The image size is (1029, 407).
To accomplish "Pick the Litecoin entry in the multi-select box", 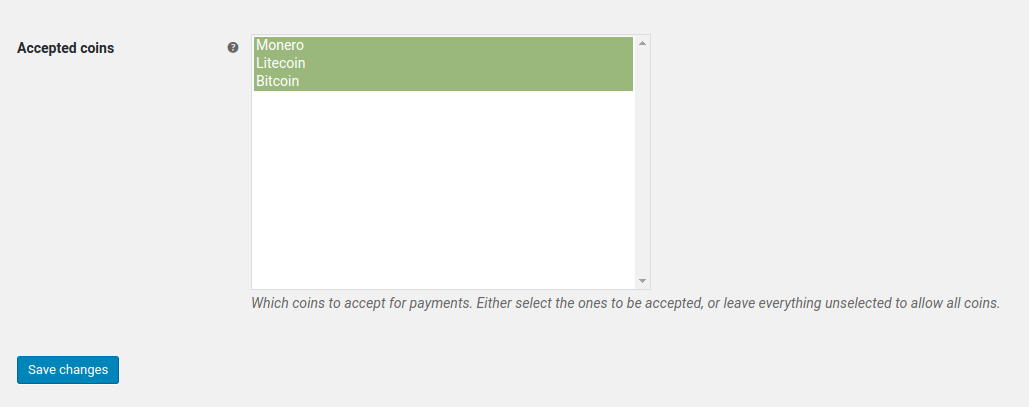I will [444, 64].
